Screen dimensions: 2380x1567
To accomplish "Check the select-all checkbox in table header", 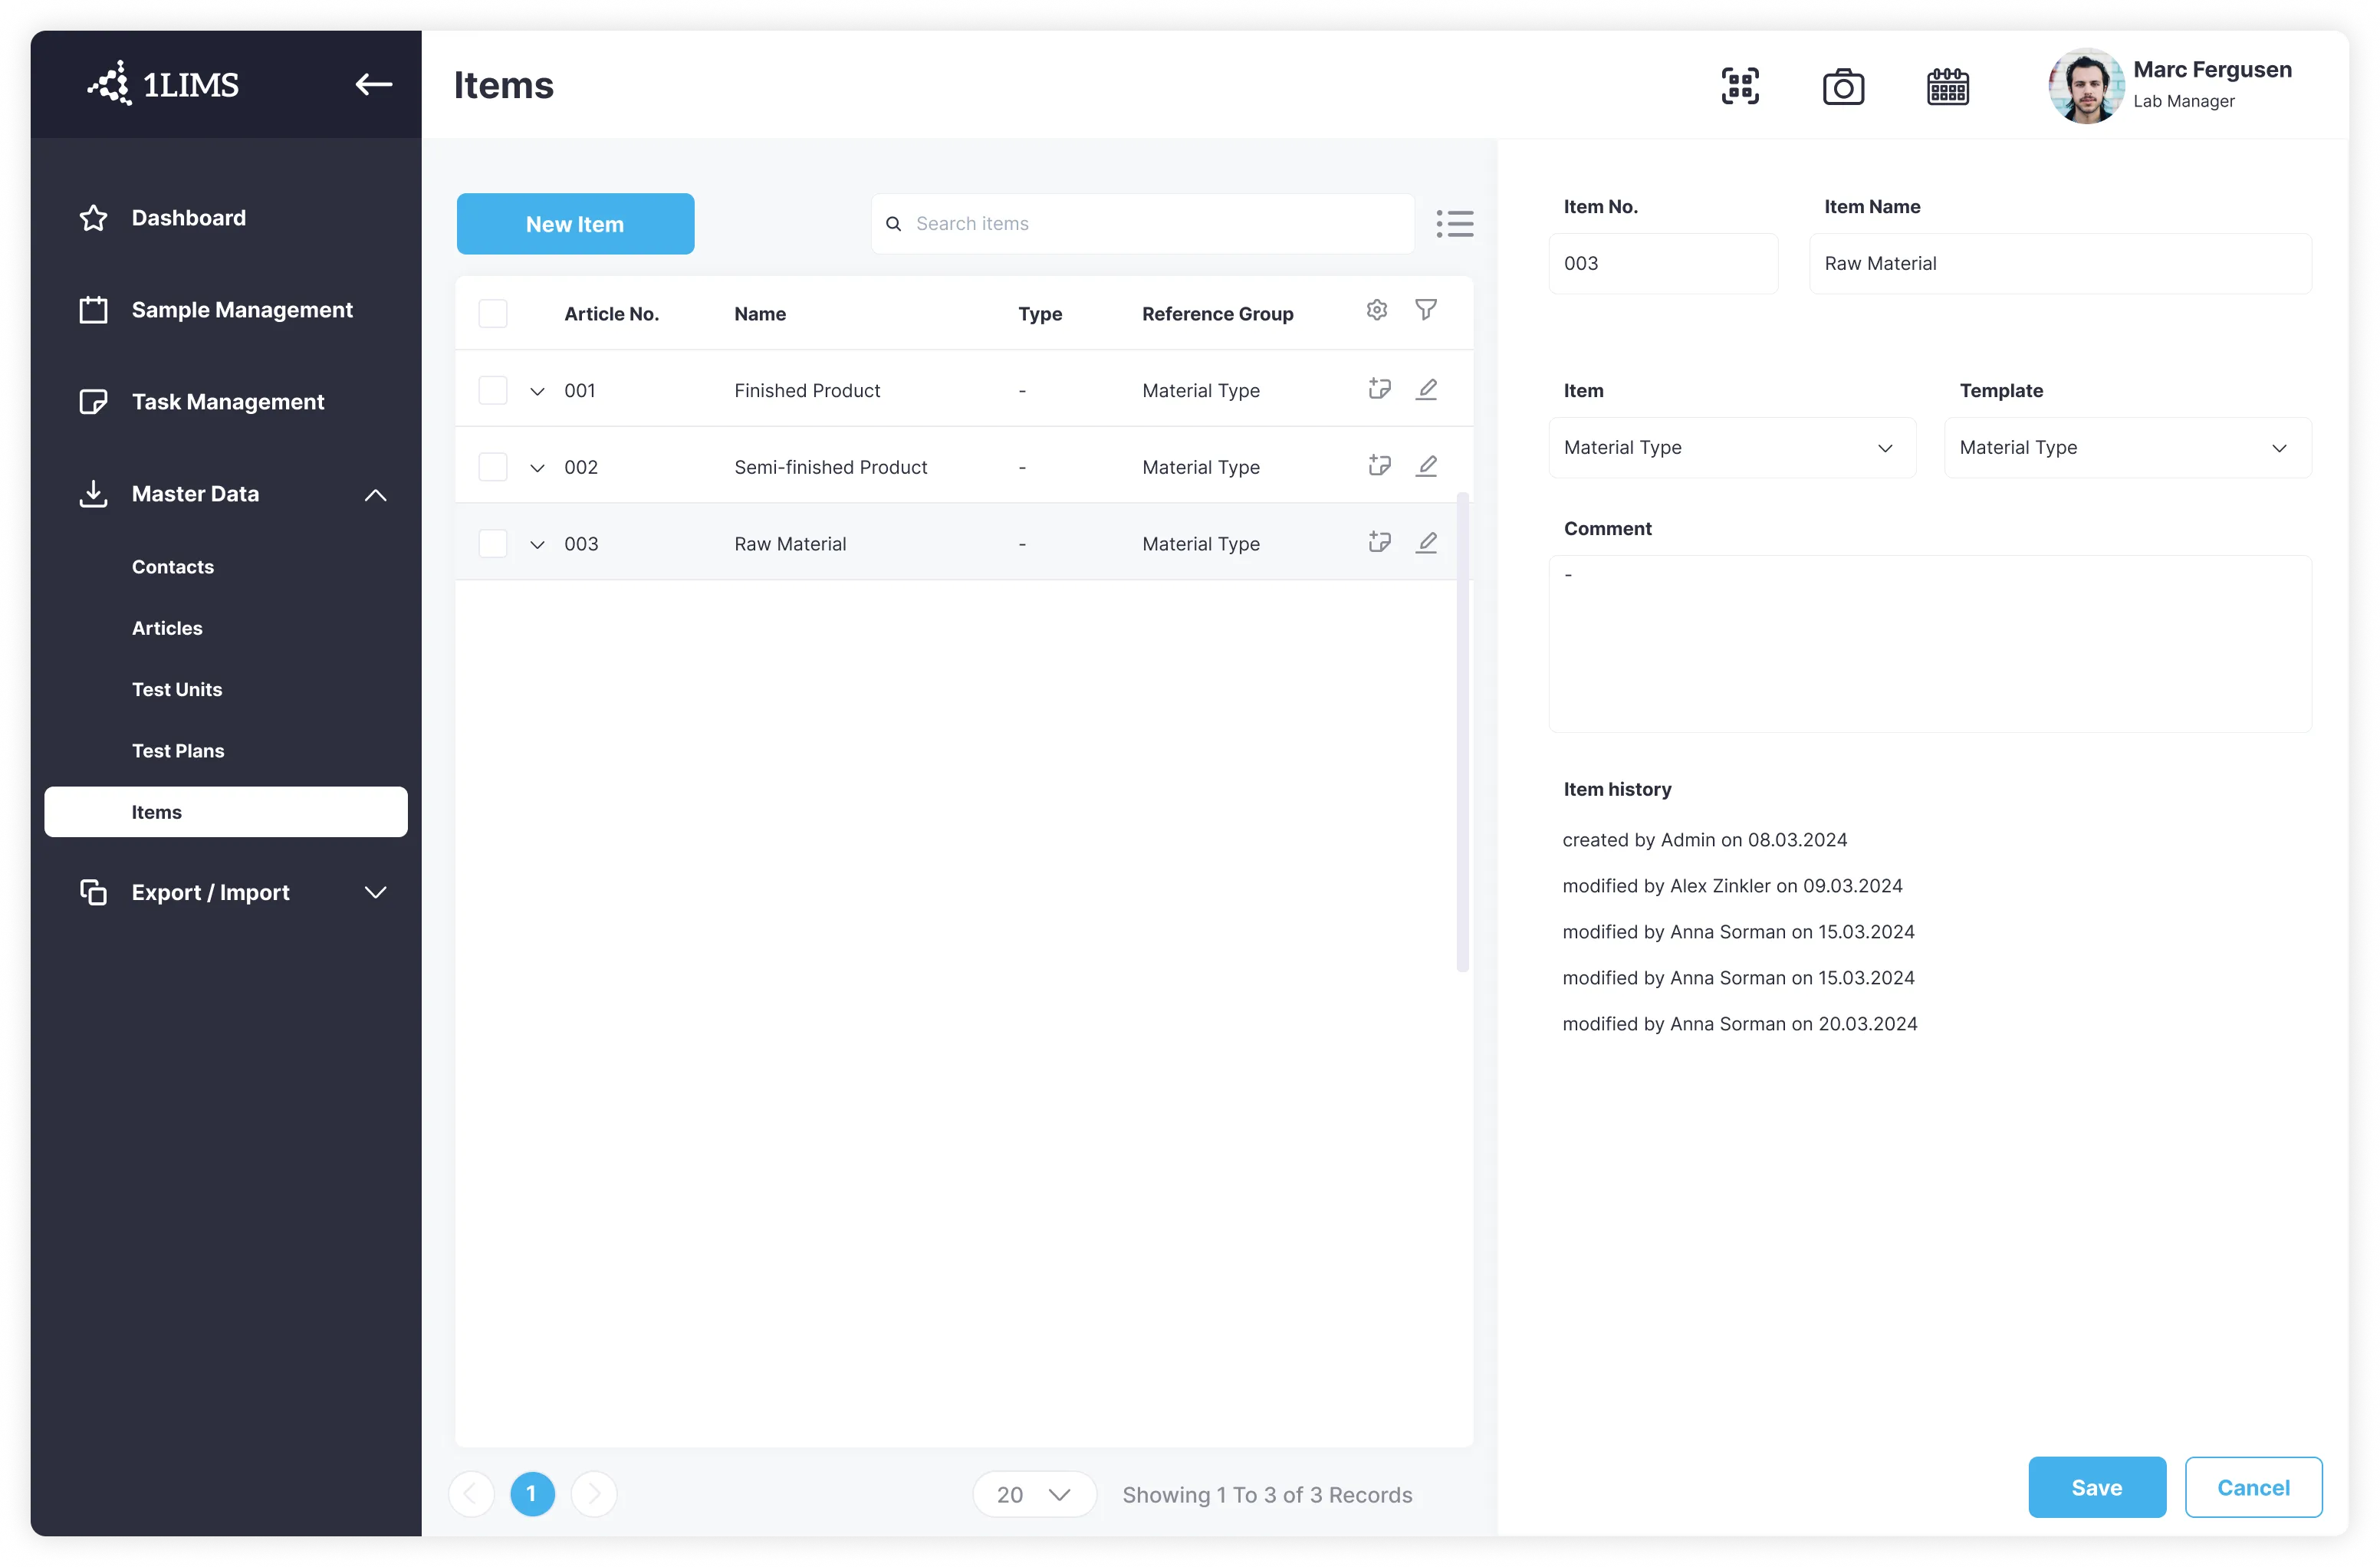I will tap(493, 314).
